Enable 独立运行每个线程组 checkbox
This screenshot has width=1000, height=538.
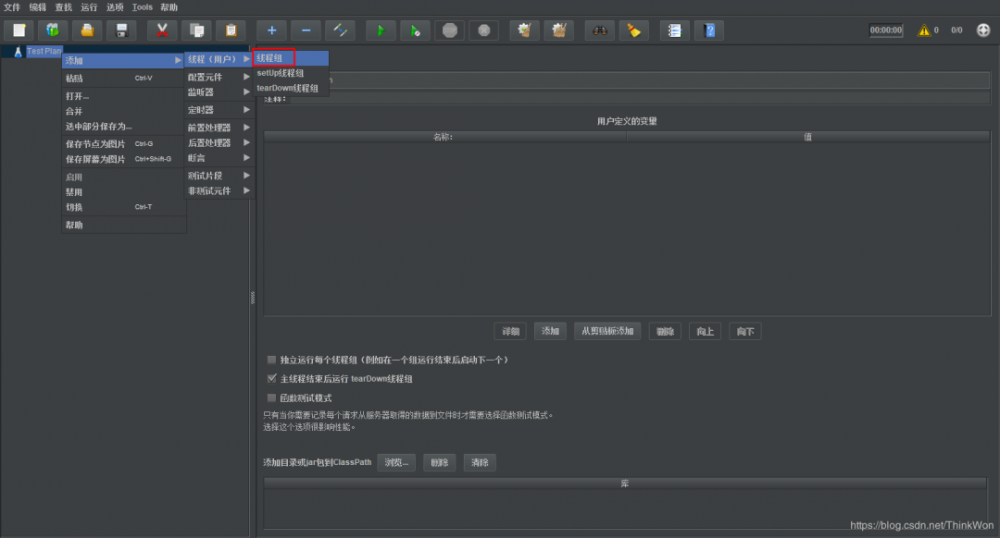272,360
